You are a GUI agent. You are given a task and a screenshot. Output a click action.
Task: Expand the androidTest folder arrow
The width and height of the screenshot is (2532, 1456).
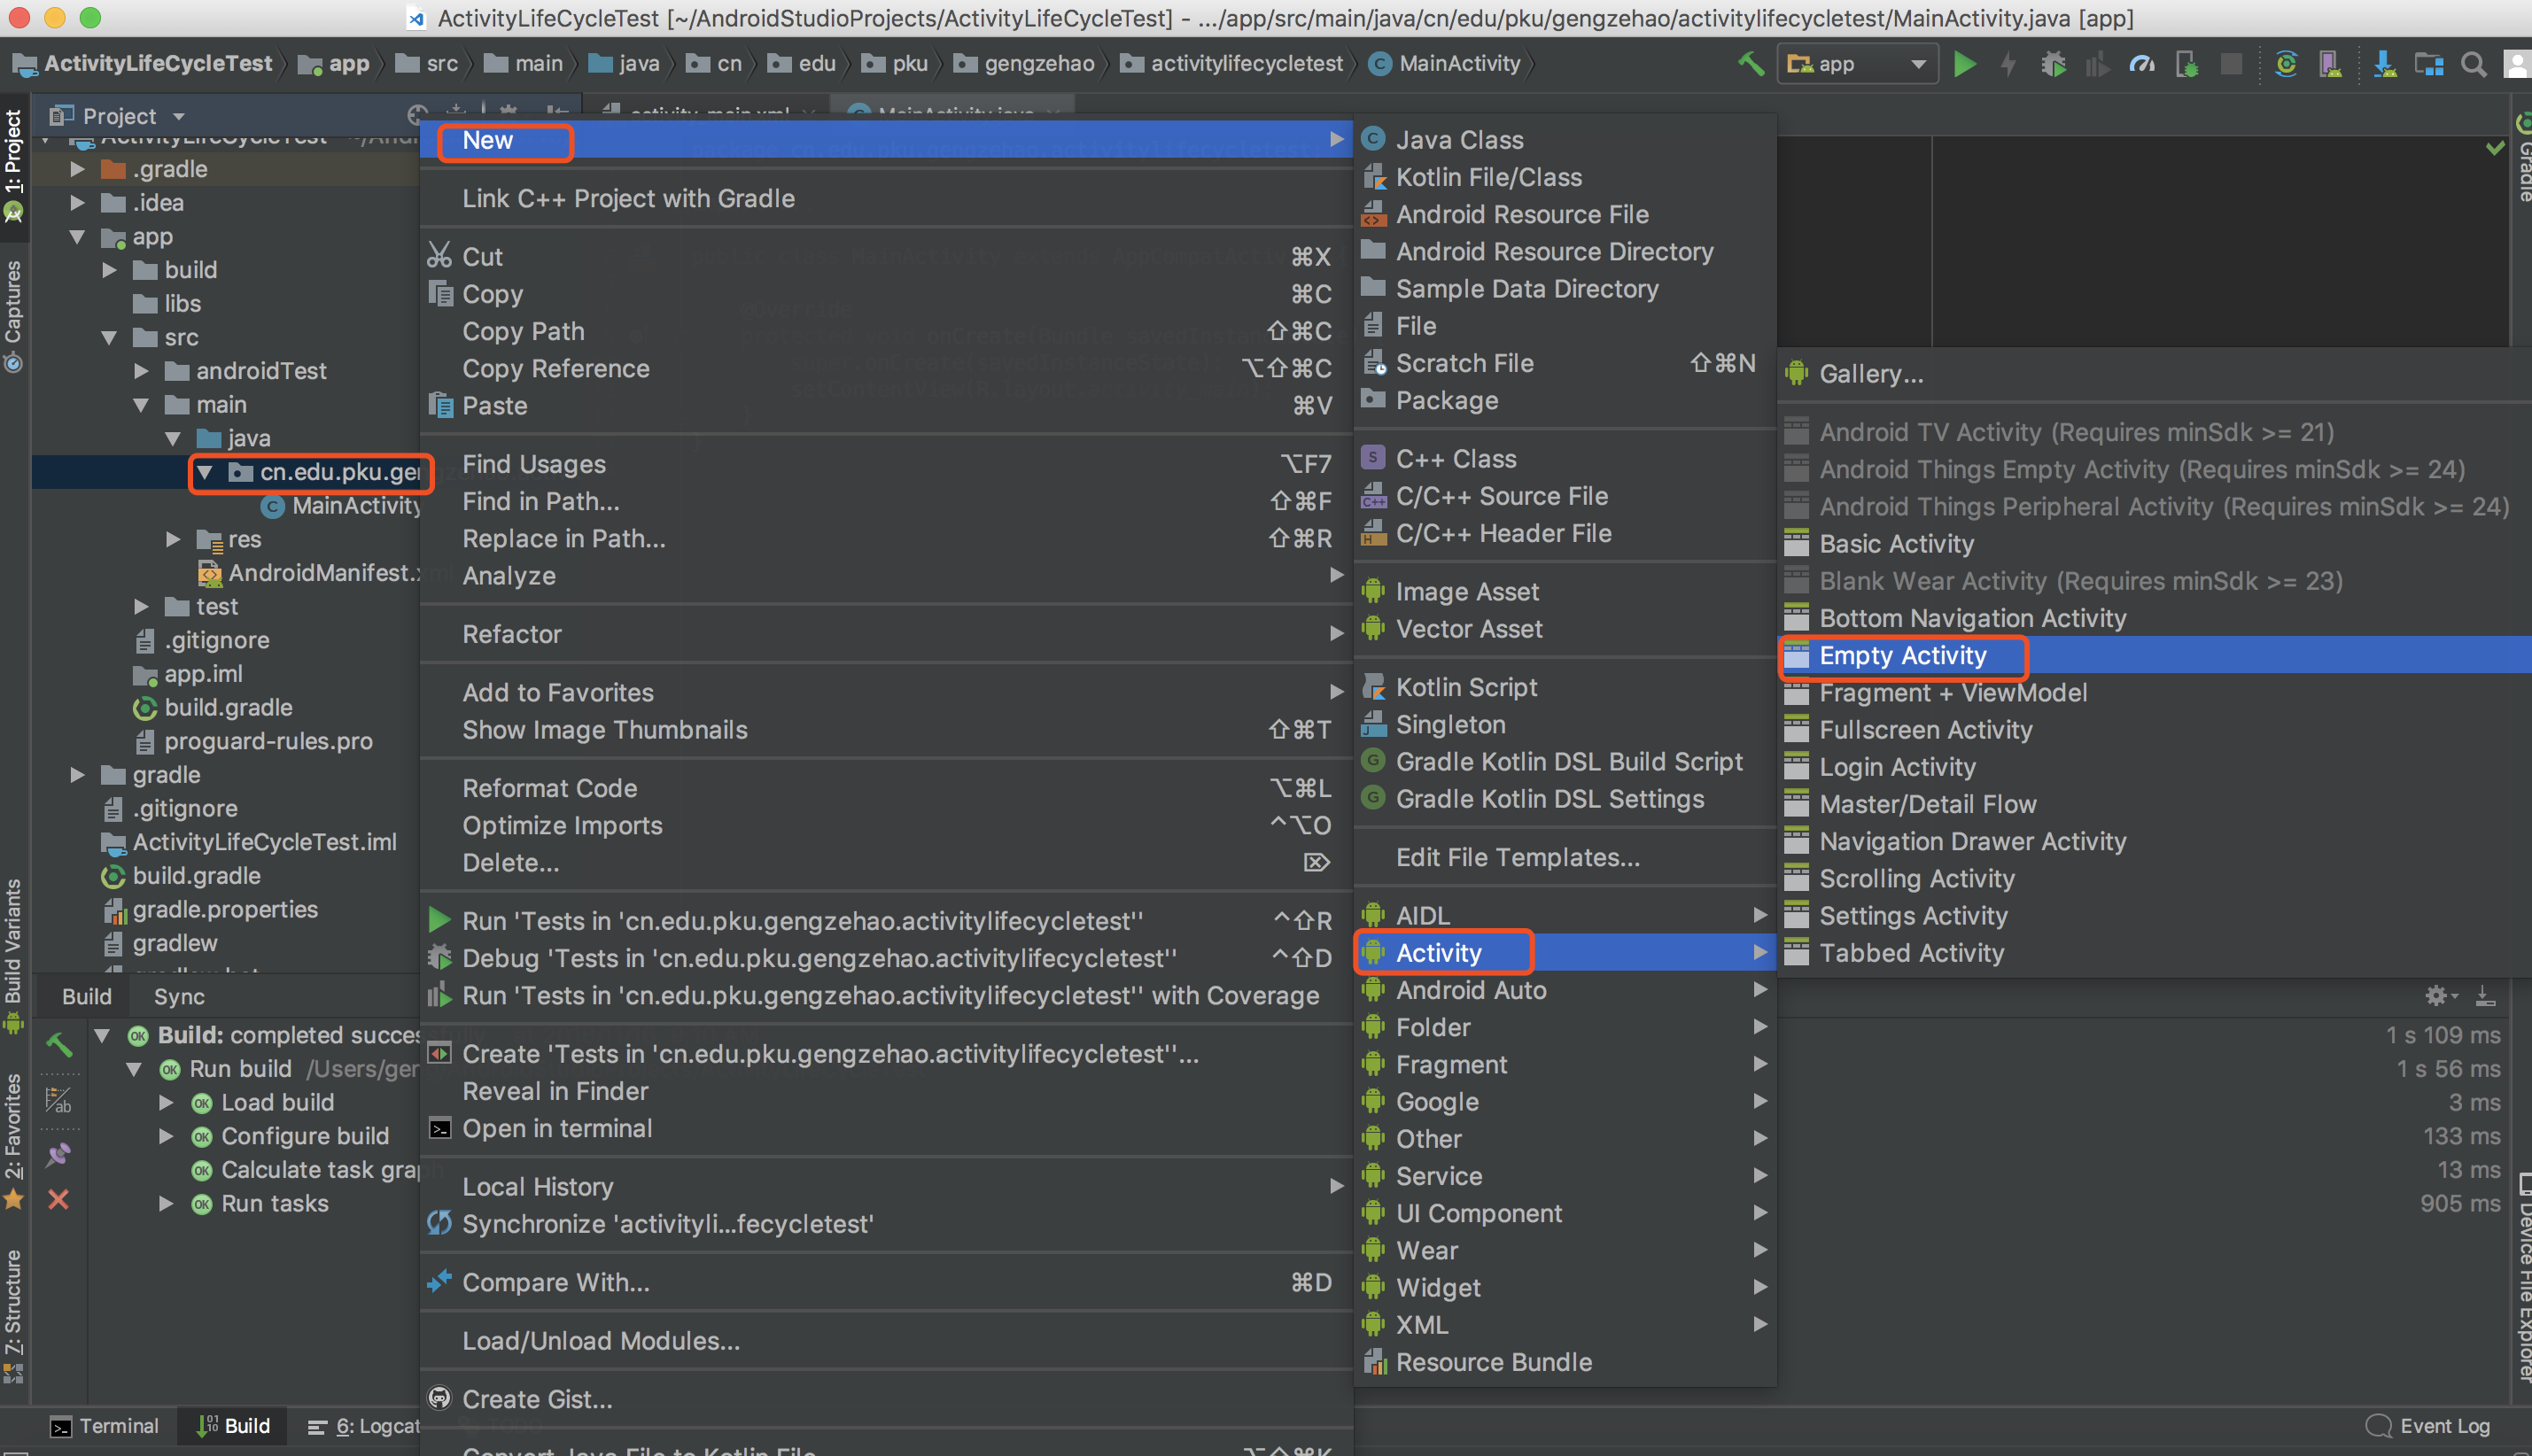pos(141,371)
